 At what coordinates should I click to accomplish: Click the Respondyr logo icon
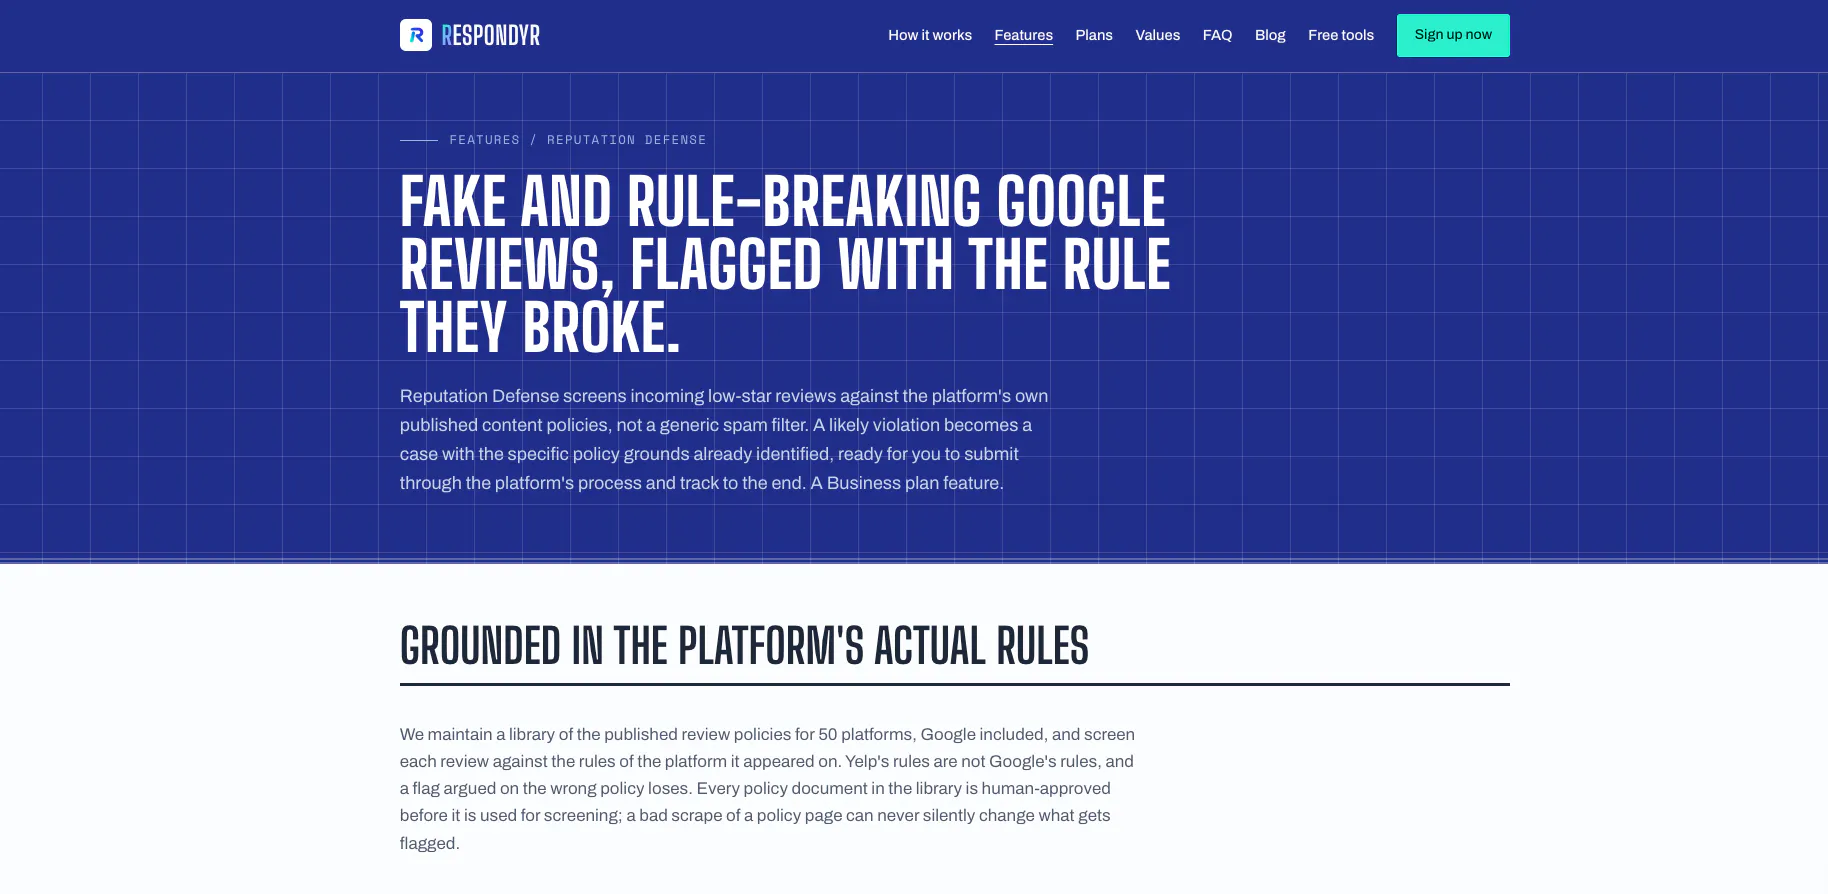click(x=416, y=35)
